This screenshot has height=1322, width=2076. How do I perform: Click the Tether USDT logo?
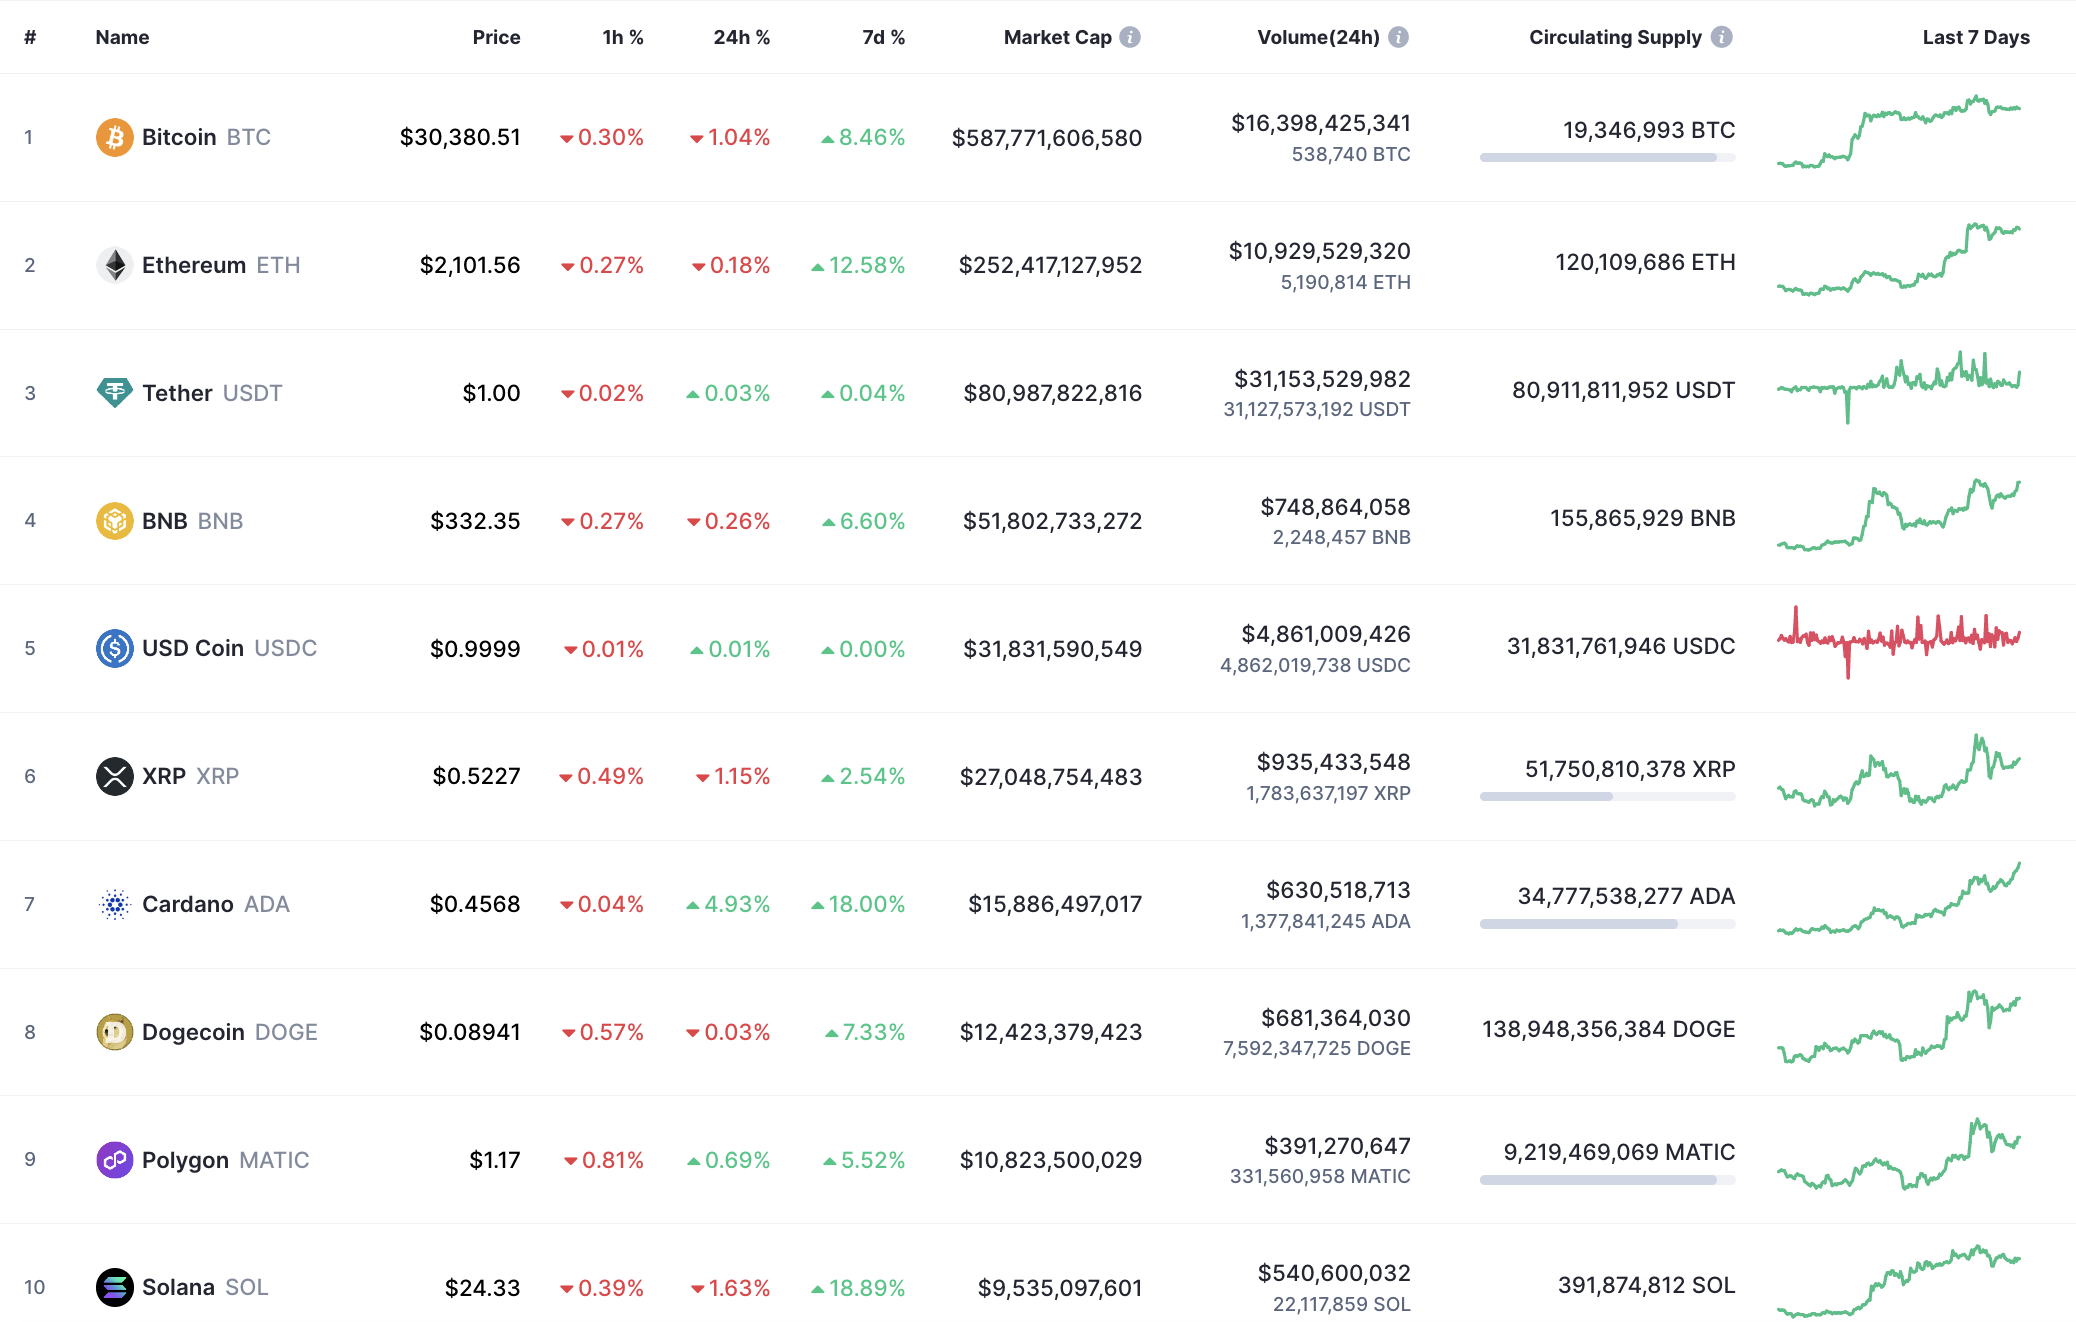click(115, 393)
